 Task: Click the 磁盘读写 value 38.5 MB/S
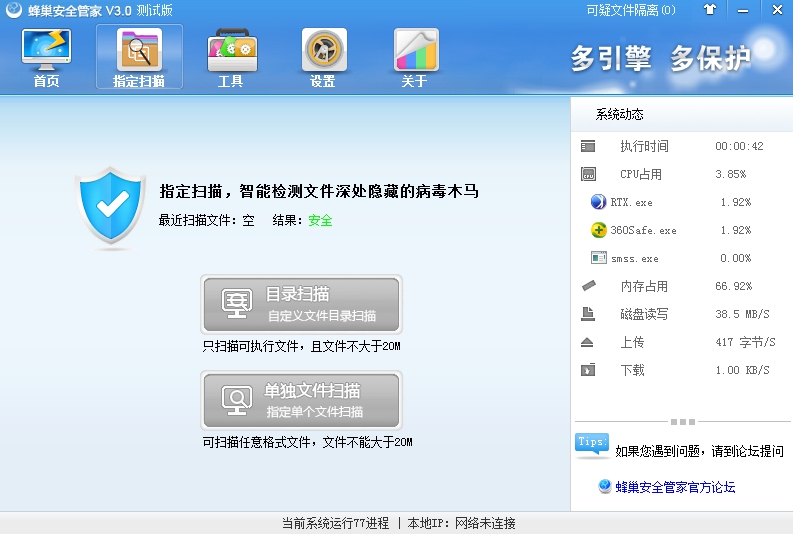pos(742,314)
